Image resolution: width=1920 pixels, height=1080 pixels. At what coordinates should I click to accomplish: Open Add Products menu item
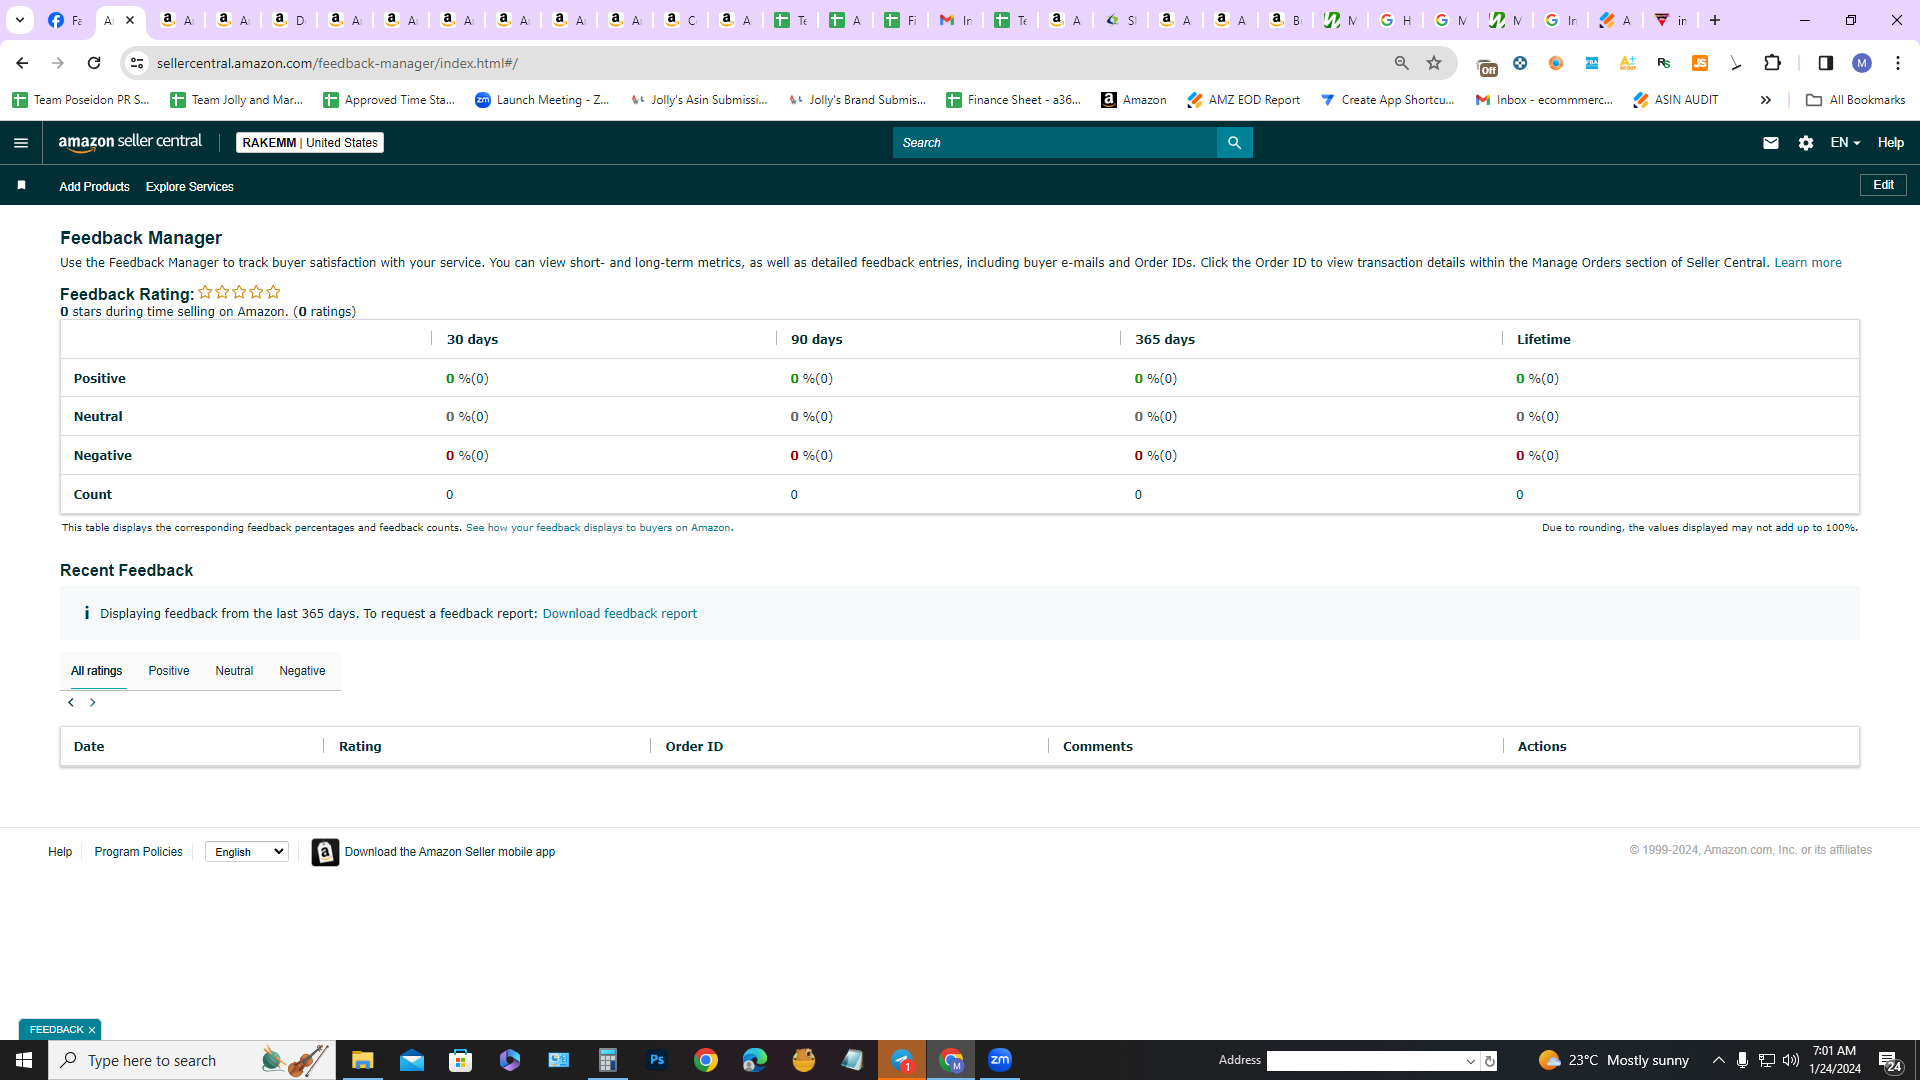click(x=94, y=187)
